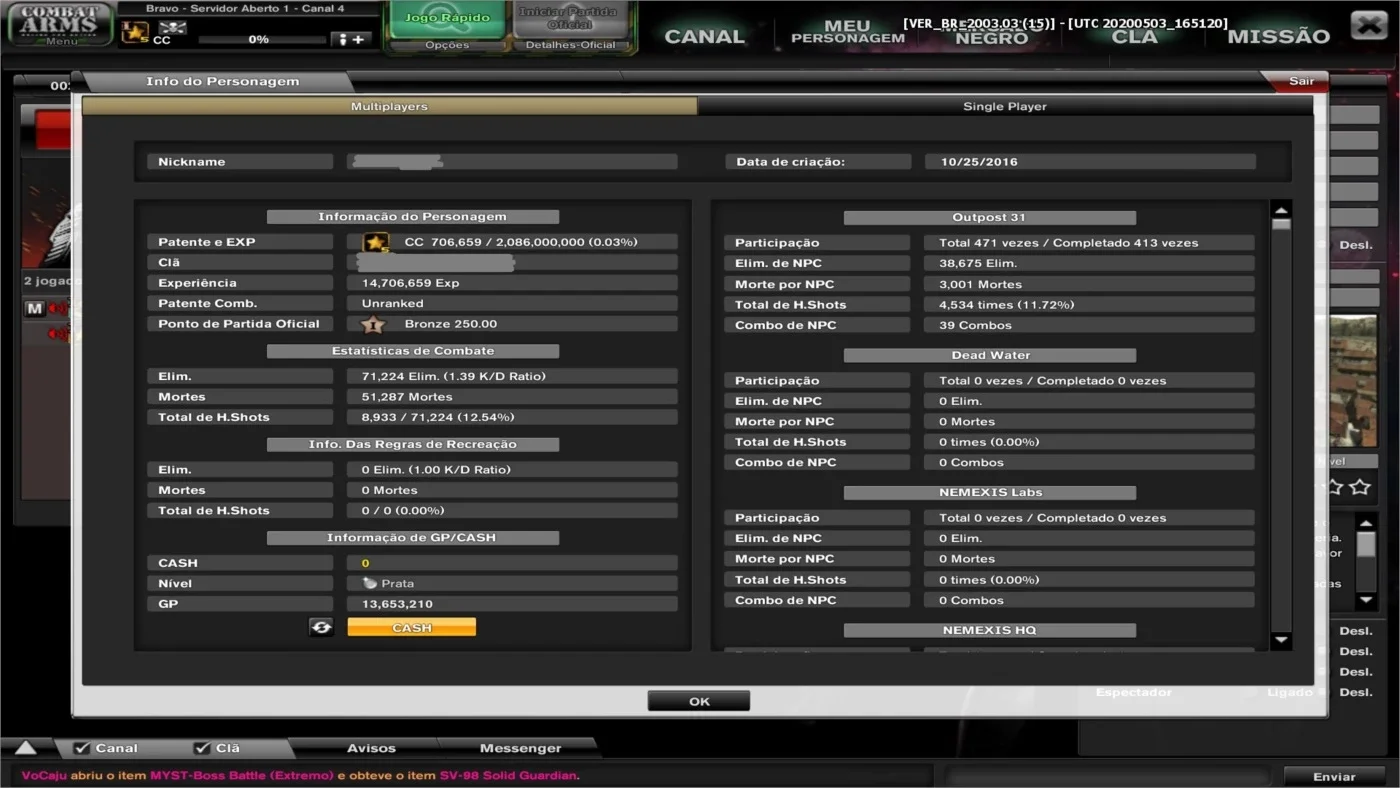The height and width of the screenshot is (788, 1400).
Task: Confirm with the OK button
Action: (699, 701)
